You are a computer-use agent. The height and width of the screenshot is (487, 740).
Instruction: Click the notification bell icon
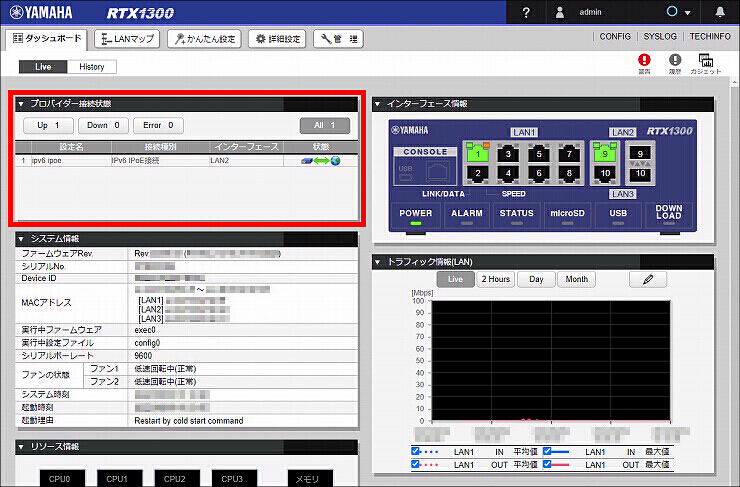point(720,12)
